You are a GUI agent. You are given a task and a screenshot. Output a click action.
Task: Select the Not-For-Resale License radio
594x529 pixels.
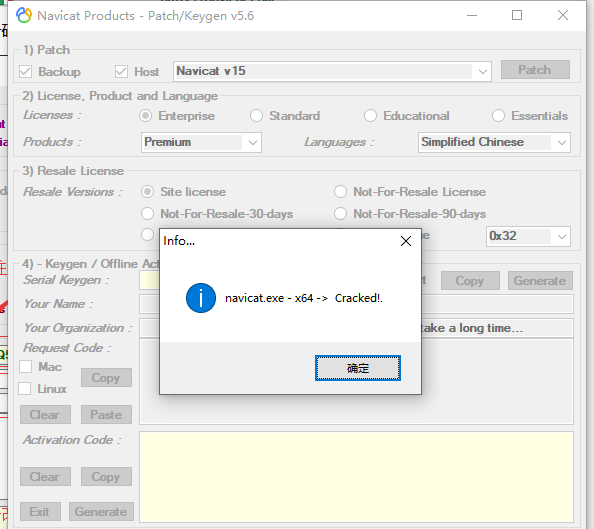click(x=340, y=192)
